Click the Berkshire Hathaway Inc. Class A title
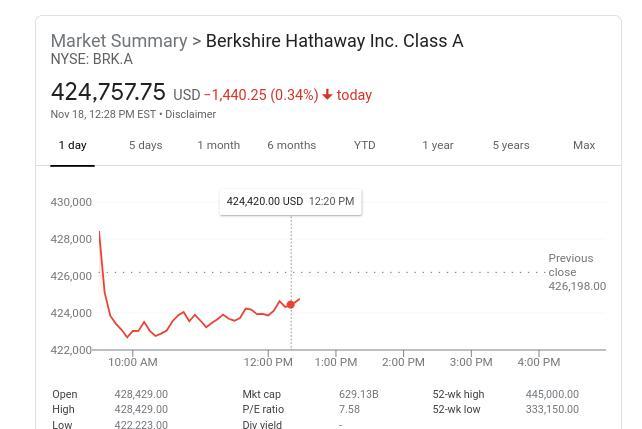 [x=334, y=41]
